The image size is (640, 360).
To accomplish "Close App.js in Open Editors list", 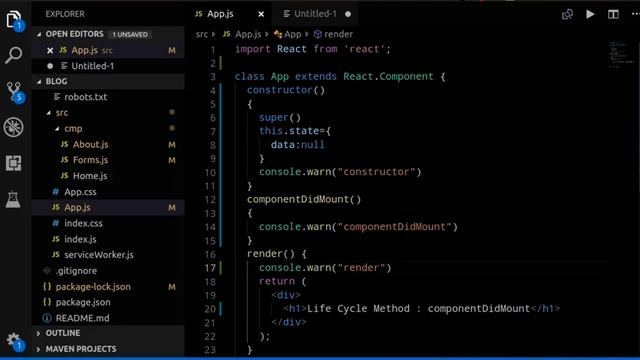I will point(50,50).
